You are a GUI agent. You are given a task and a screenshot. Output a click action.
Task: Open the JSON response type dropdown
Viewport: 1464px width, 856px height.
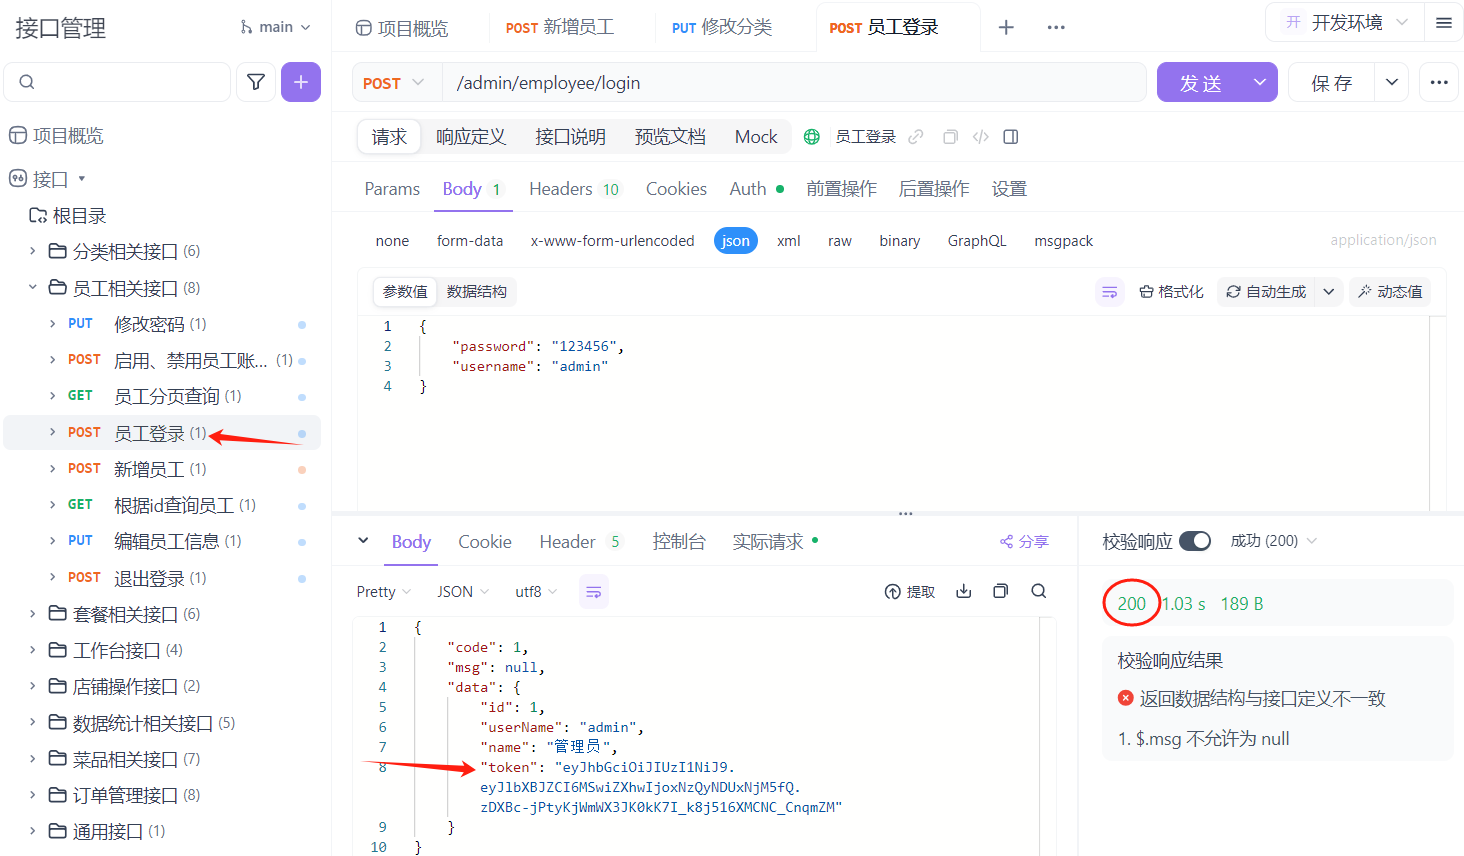click(x=463, y=592)
